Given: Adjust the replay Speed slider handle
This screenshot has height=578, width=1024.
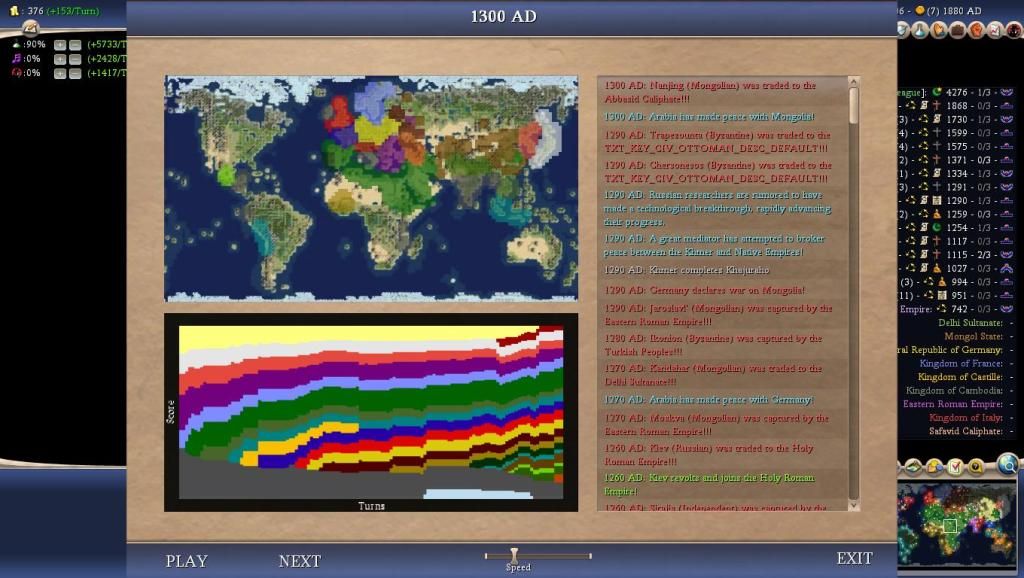Looking at the screenshot, I should pyautogui.click(x=515, y=555).
